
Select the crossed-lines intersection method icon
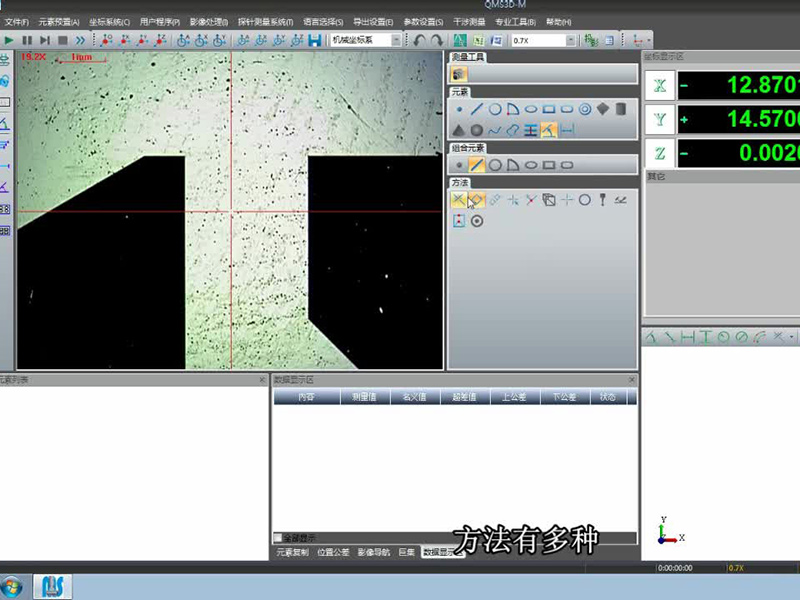(459, 200)
